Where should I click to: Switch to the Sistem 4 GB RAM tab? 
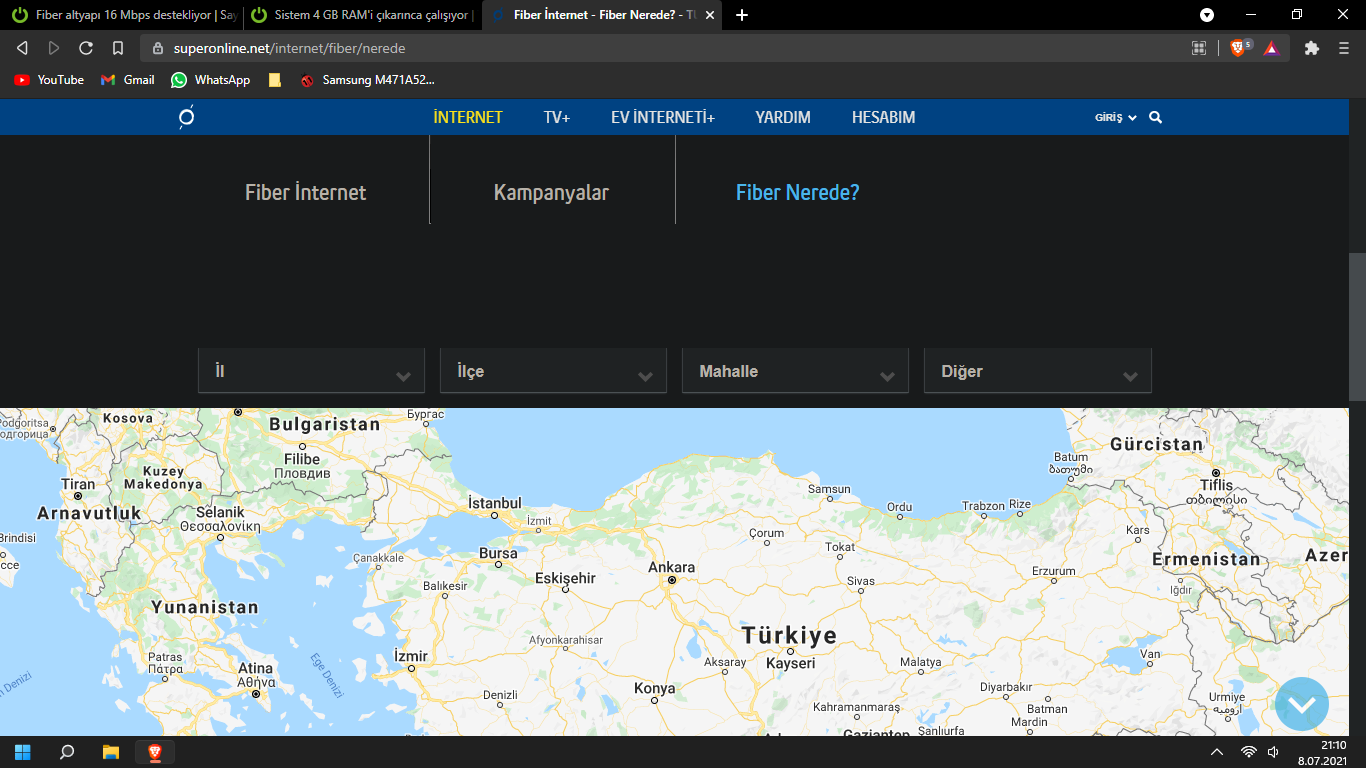(361, 15)
